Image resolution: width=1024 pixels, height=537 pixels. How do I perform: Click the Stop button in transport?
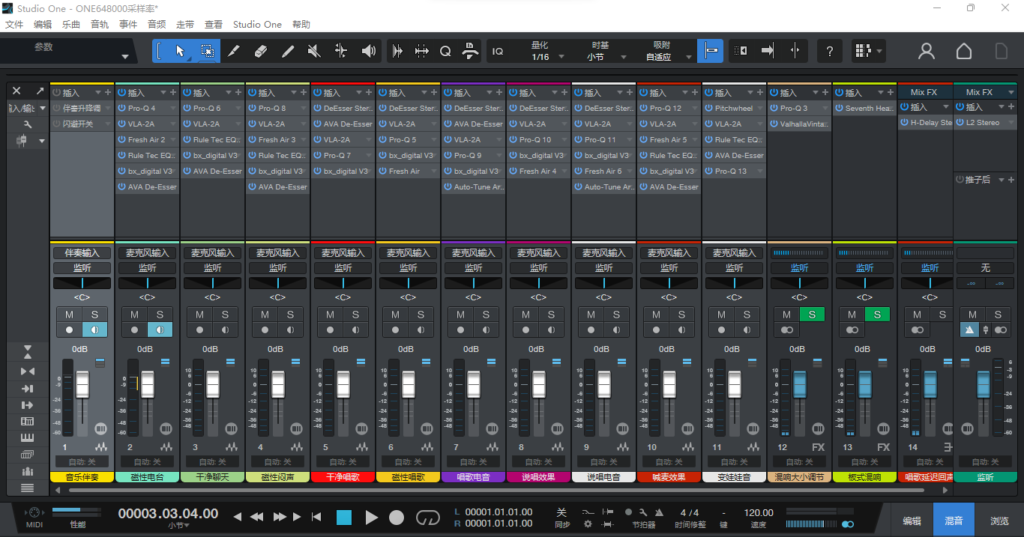(x=344, y=517)
